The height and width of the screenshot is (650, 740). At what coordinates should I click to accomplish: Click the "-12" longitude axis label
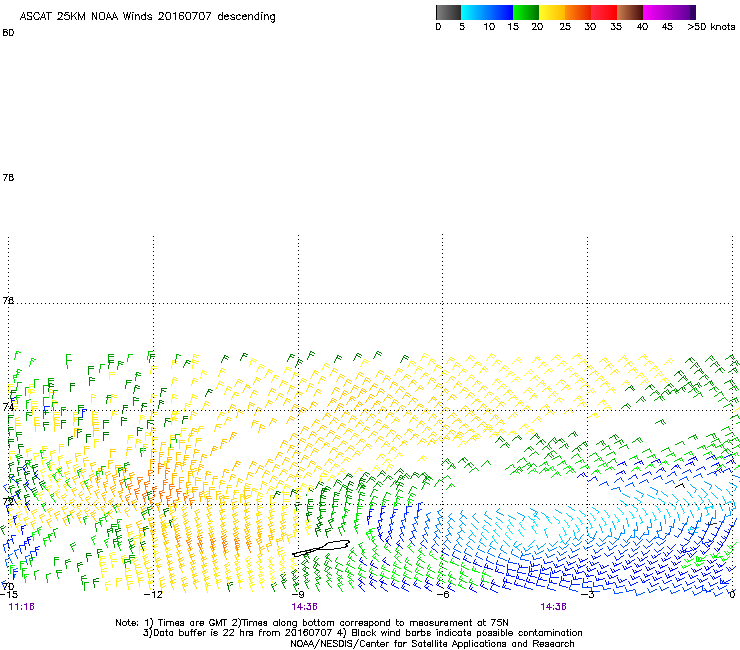click(x=153, y=594)
